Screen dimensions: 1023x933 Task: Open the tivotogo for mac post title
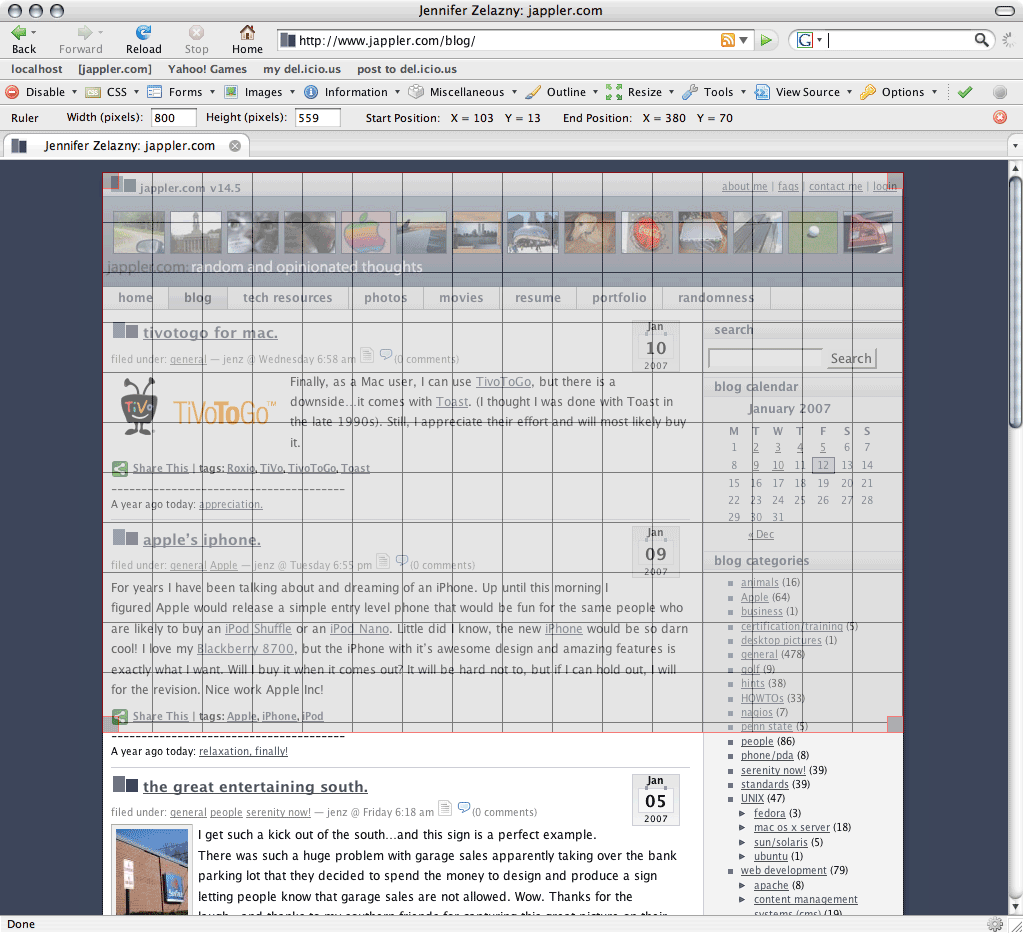coord(210,333)
